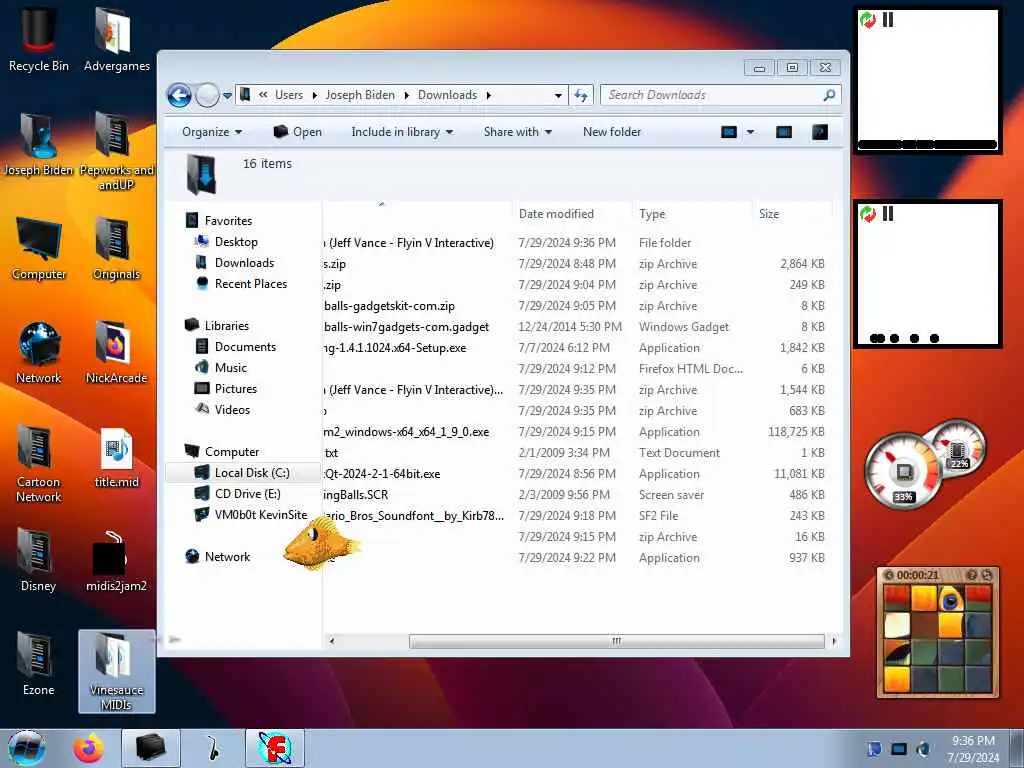Expand the Downloads breadcrumb arrow

click(x=488, y=95)
